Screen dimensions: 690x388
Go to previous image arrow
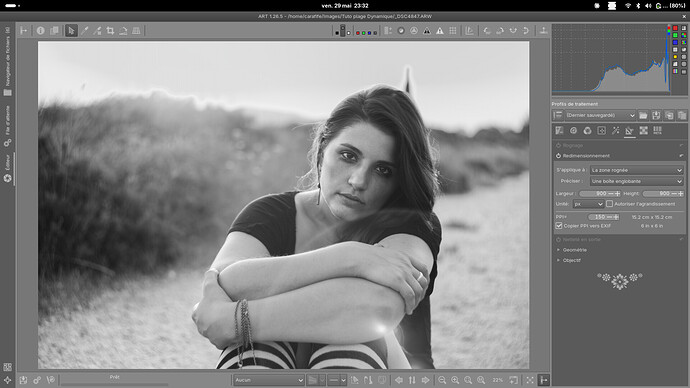click(399, 380)
